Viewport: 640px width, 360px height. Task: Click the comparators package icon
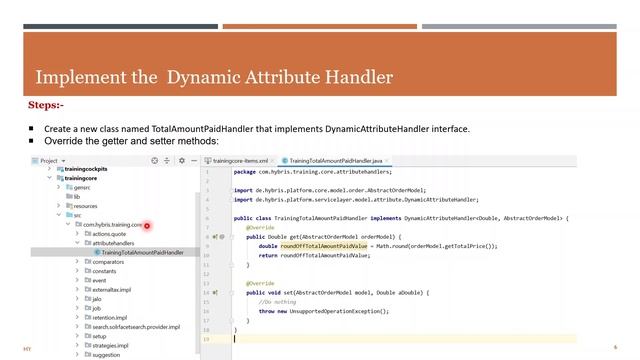(88, 262)
